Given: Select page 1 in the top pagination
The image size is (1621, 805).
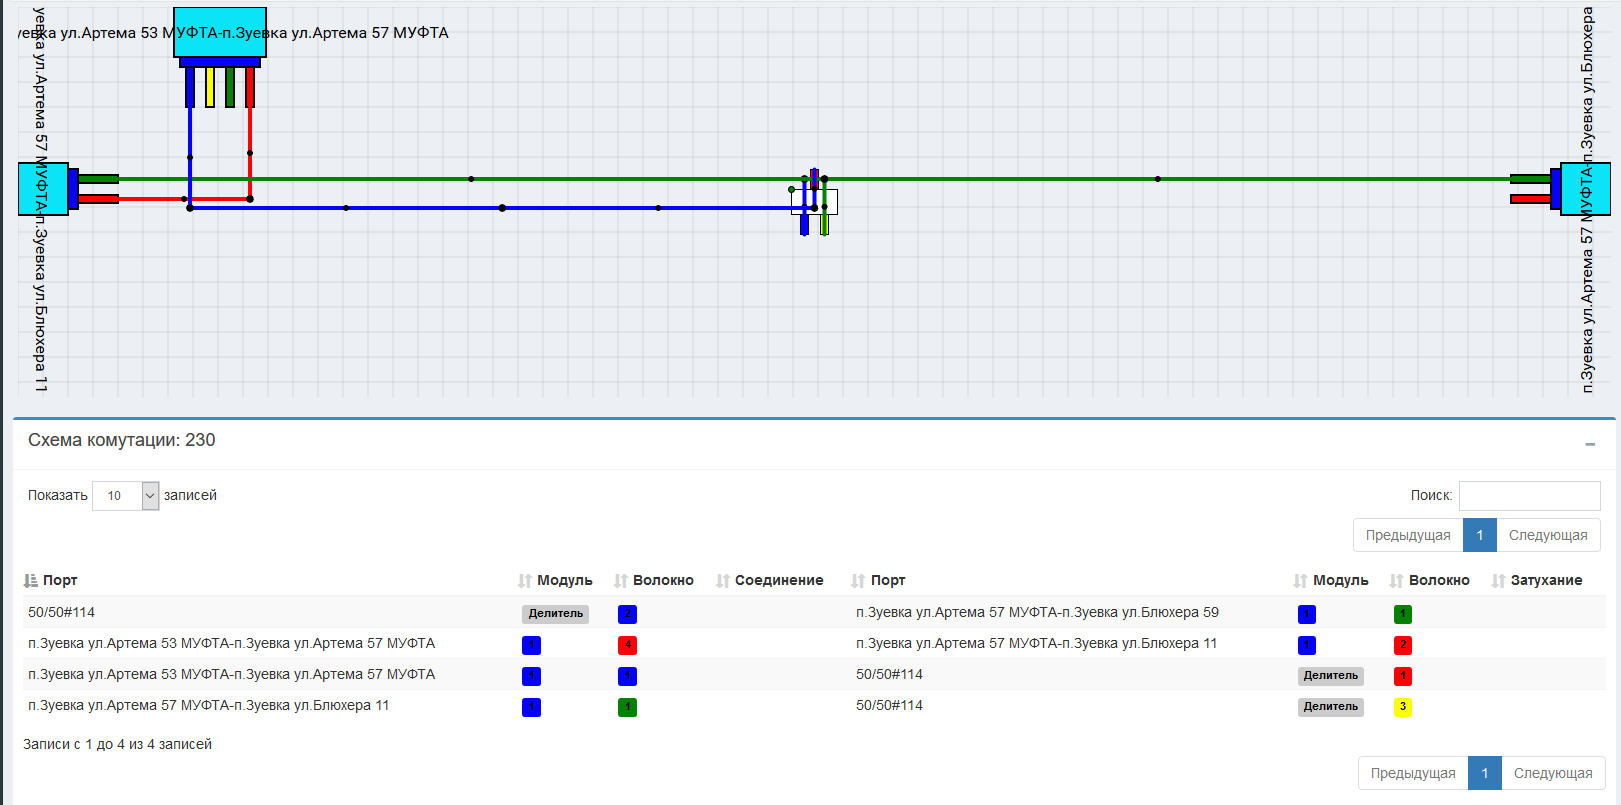Looking at the screenshot, I should (x=1479, y=535).
